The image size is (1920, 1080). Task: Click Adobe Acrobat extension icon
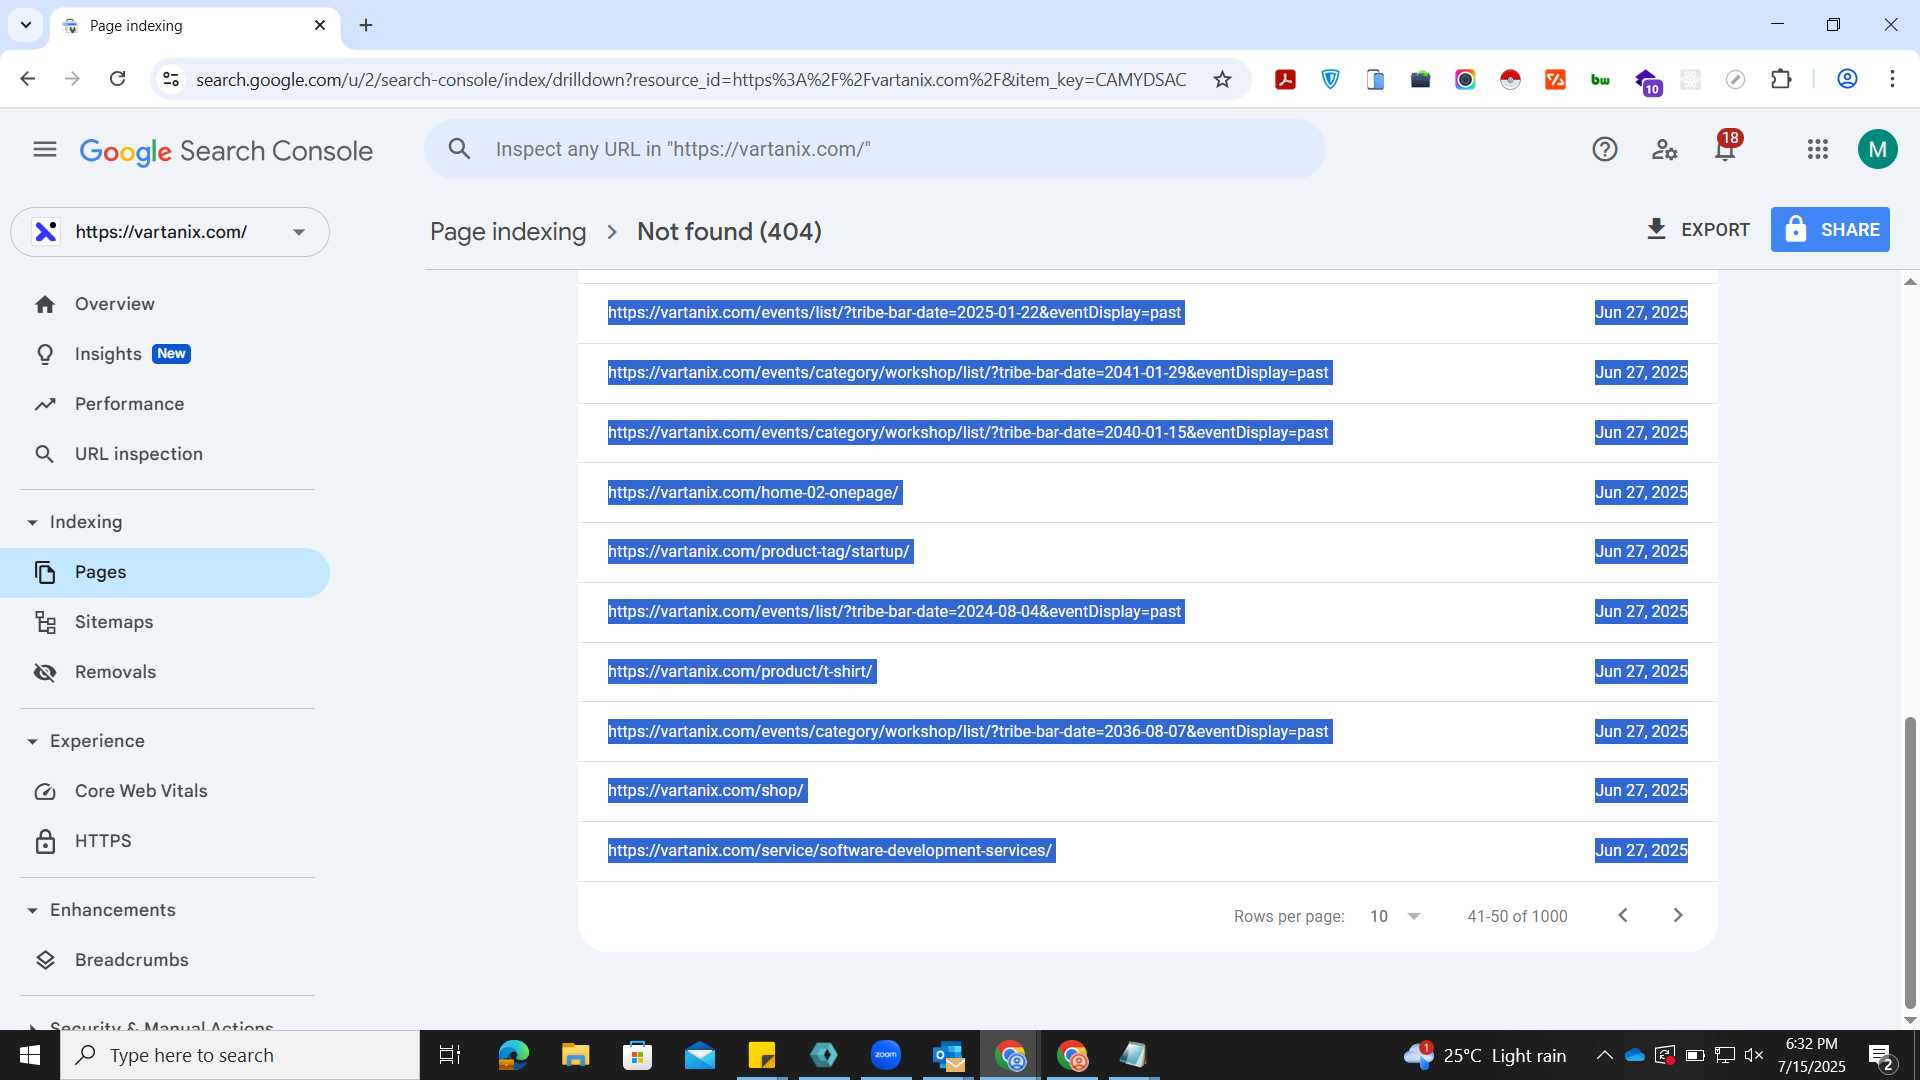pyautogui.click(x=1286, y=80)
